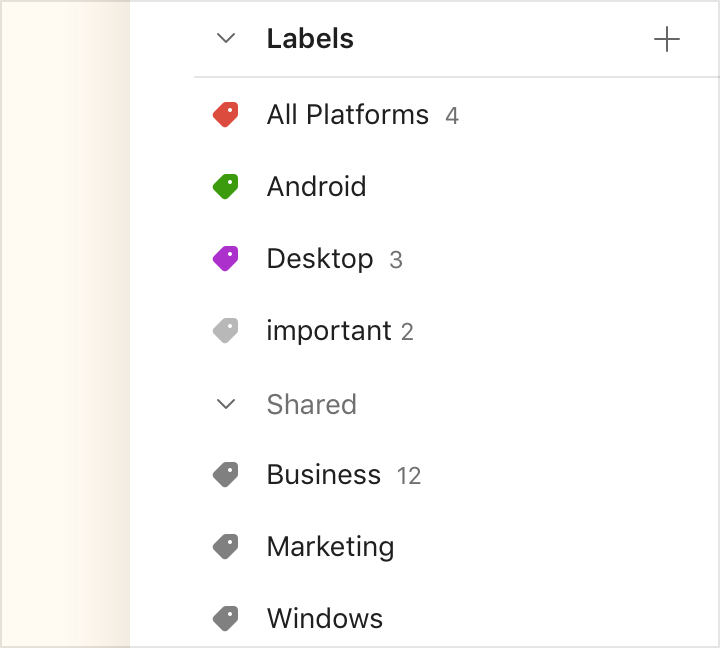Click the Shared subsection heading text
Screen dimensions: 720x648
pos(311,404)
